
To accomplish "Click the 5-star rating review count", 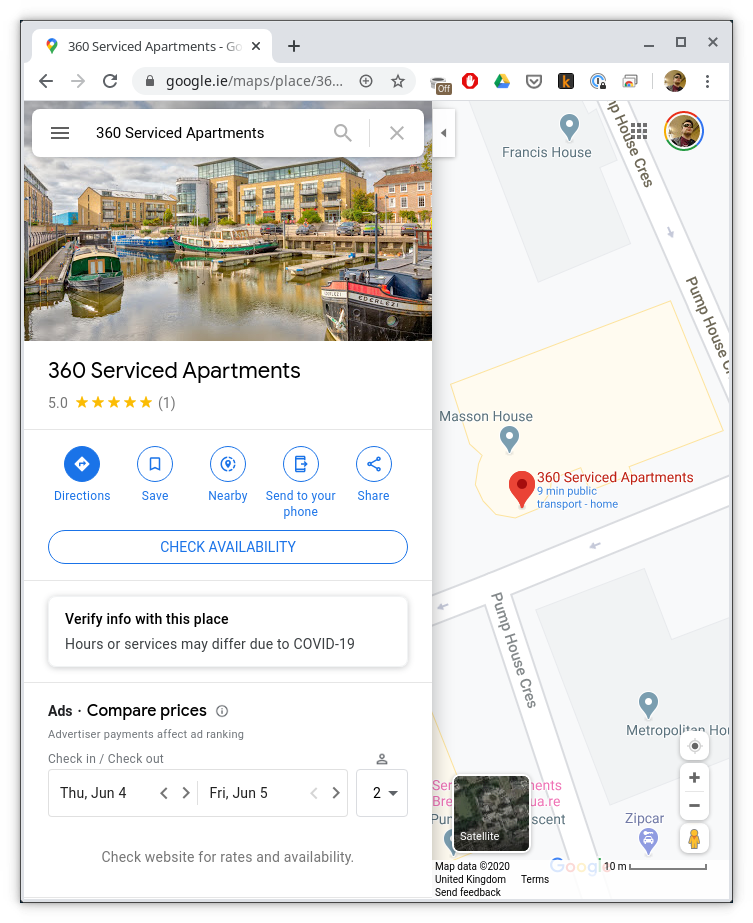I will 167,403.
